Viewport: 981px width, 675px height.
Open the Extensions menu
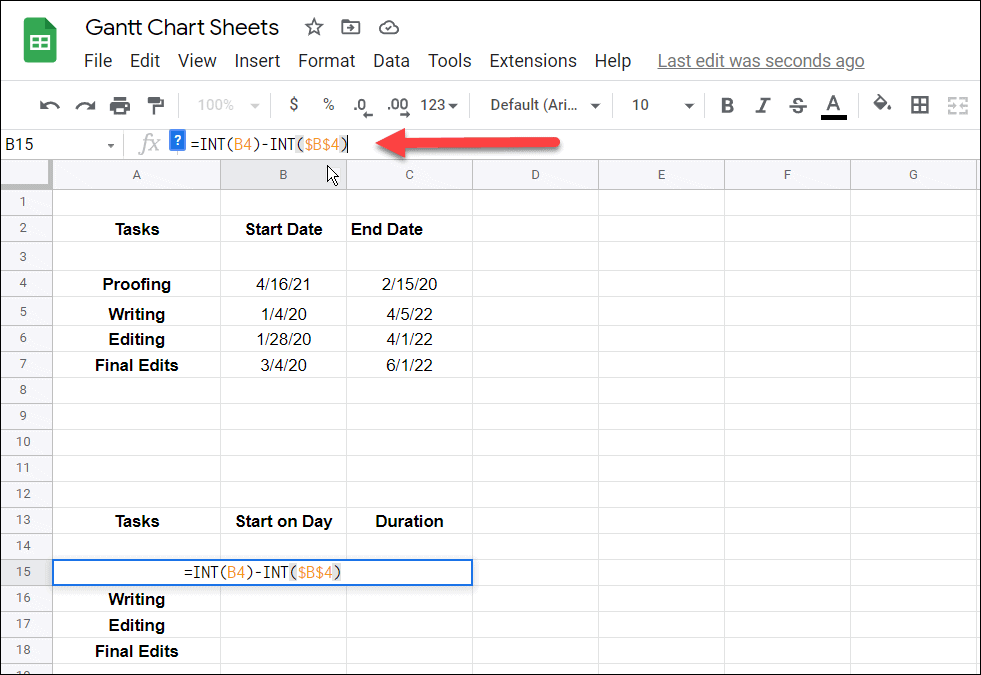(532, 61)
